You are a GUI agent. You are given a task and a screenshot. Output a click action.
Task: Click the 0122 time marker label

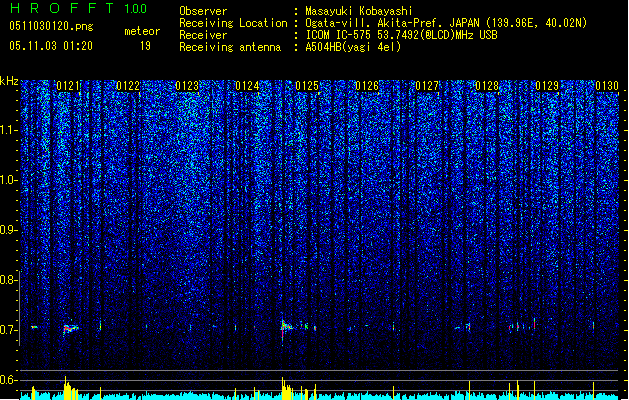point(128,86)
